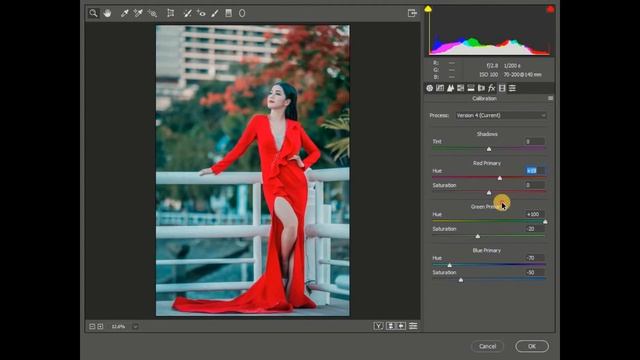Click the OK button
Viewport: 640px width, 360px height.
click(532, 346)
